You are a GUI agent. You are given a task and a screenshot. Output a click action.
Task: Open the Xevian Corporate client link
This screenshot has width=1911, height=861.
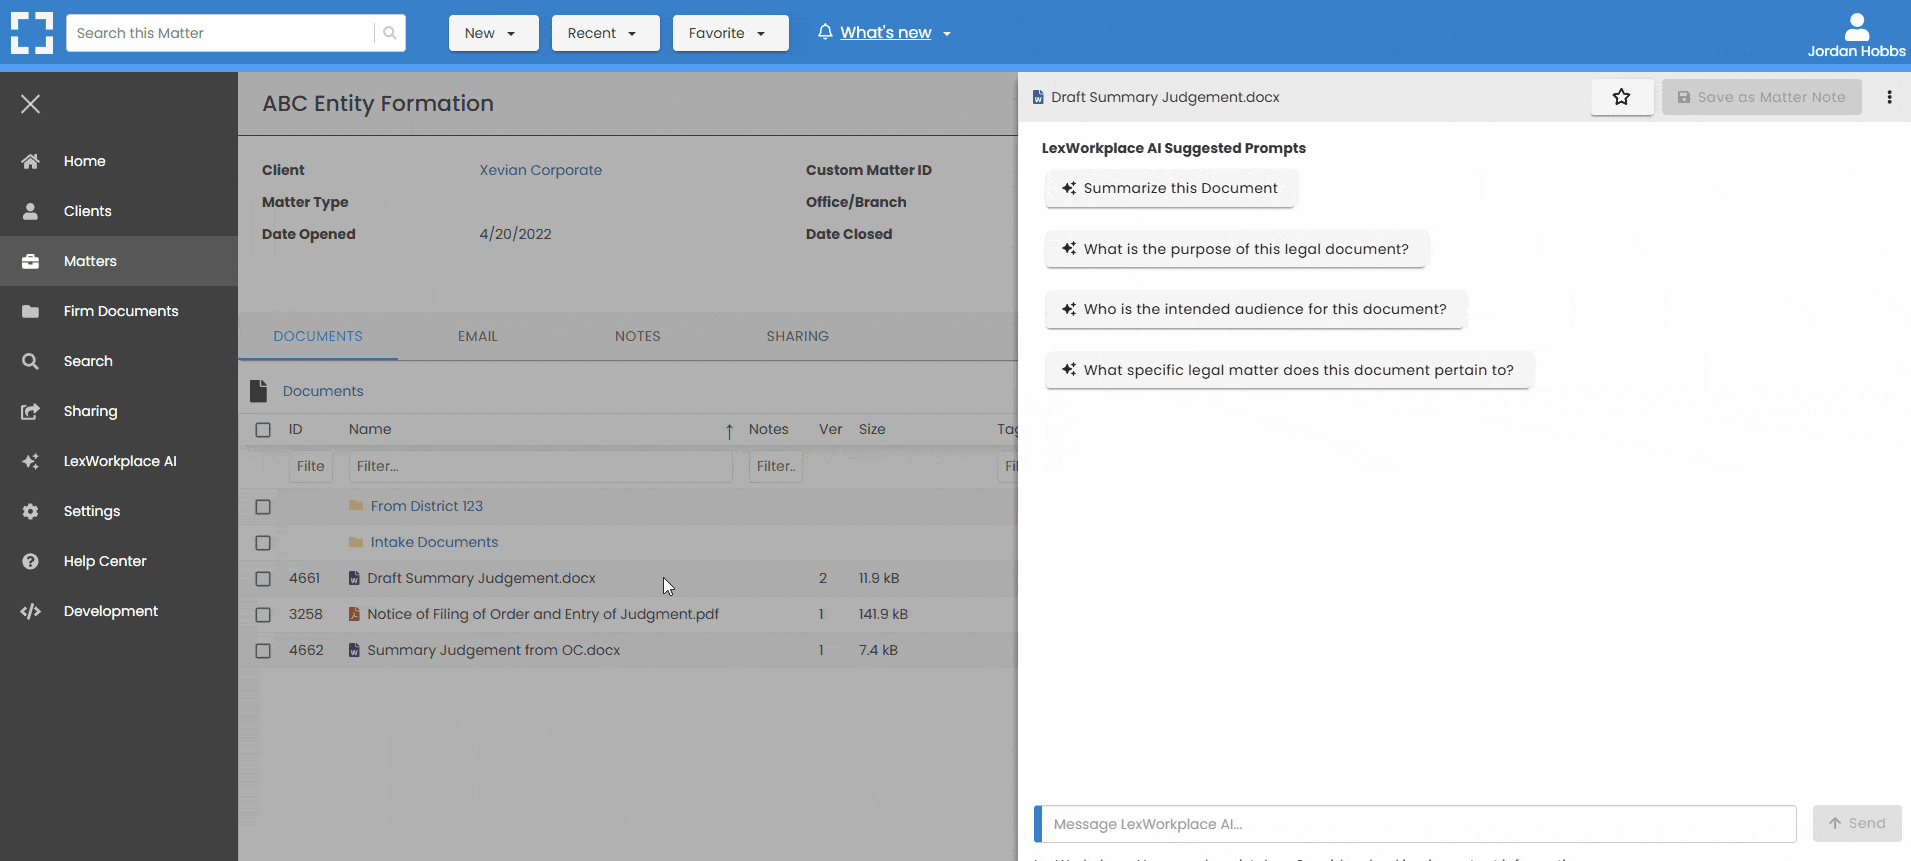541,170
